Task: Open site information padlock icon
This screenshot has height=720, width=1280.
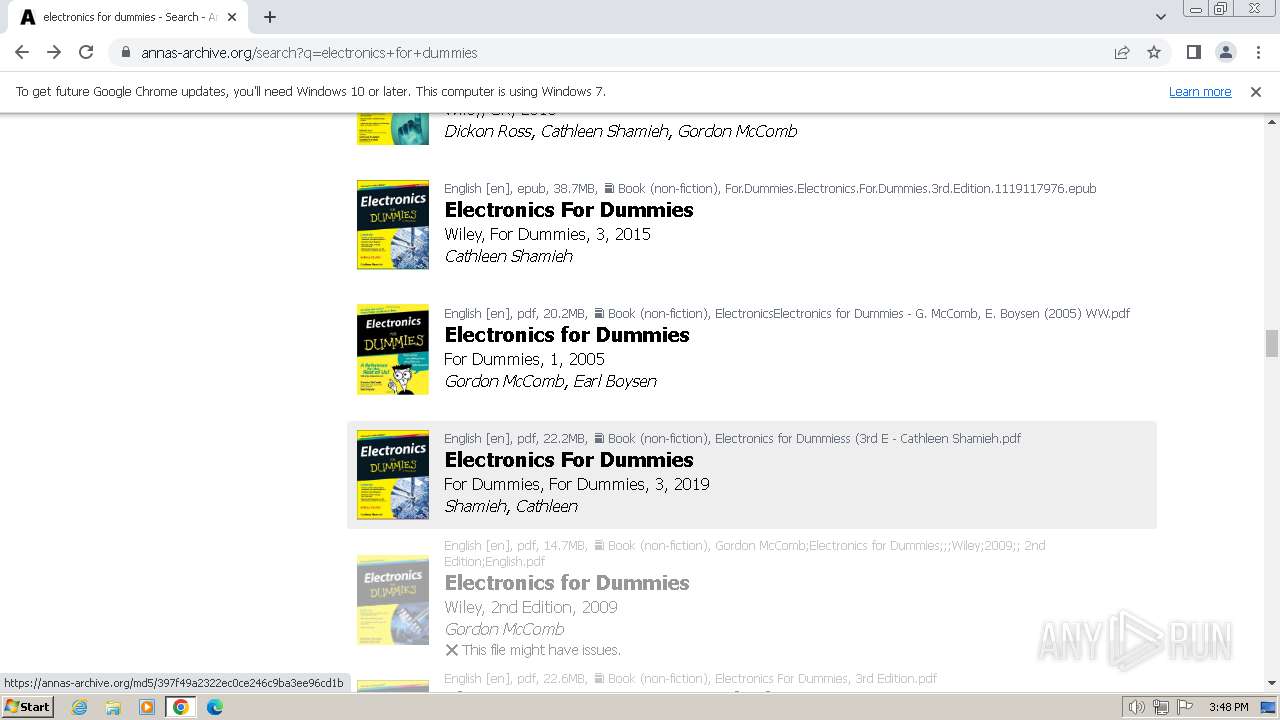Action: (x=126, y=53)
